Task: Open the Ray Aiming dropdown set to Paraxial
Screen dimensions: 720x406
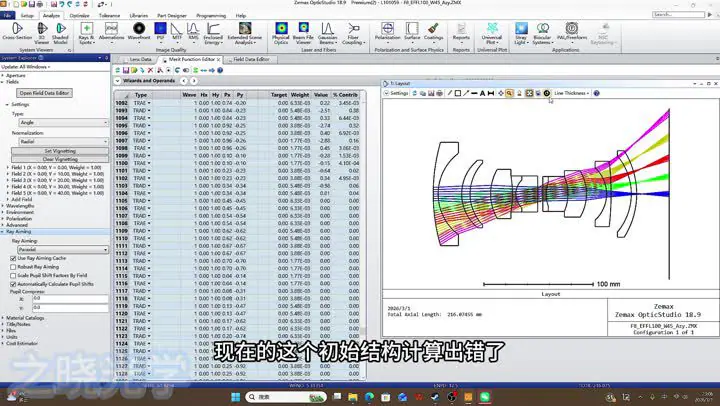Action: 63,249
